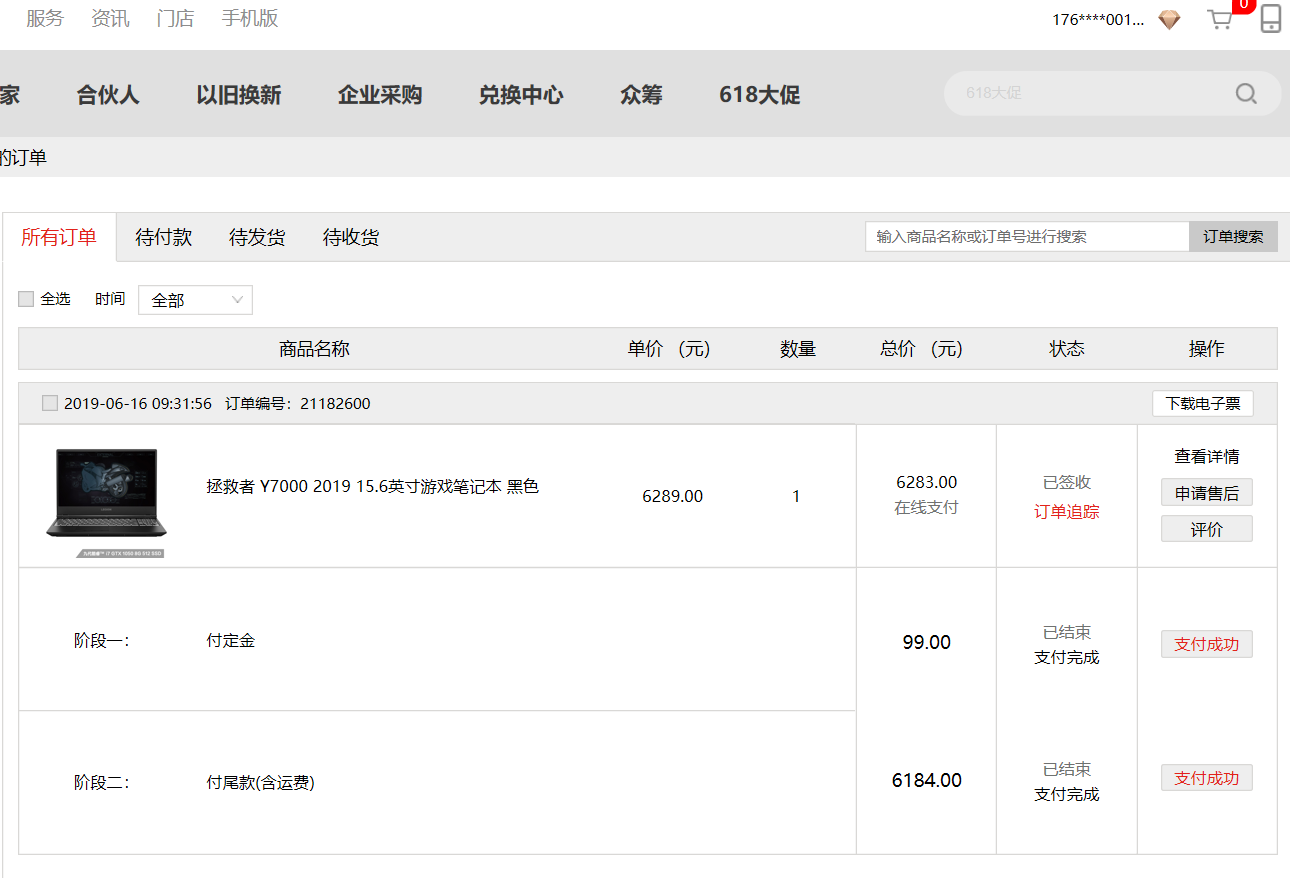Click the account name 176****001...

click(1098, 19)
